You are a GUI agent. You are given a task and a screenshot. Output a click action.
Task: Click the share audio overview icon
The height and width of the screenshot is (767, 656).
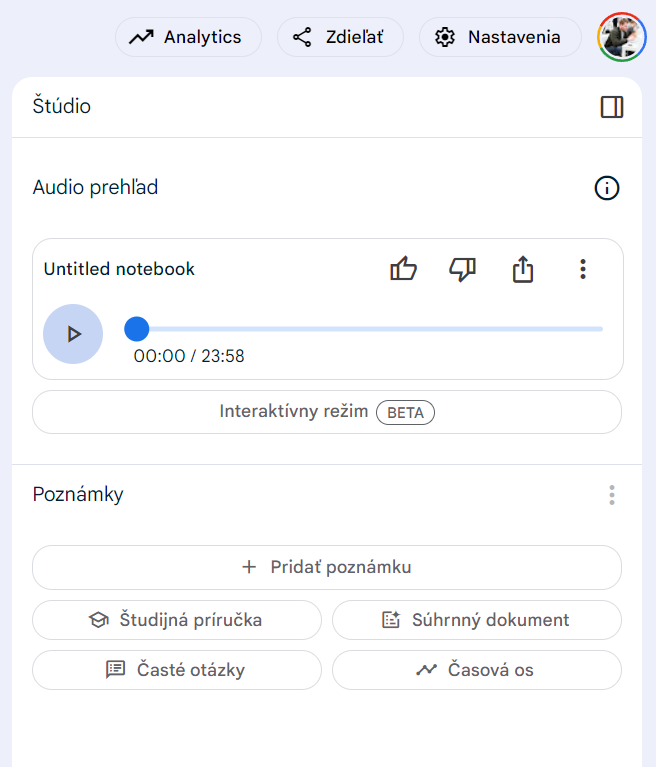tap(523, 269)
